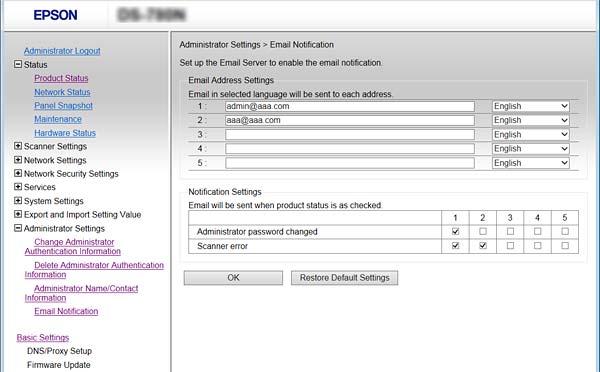Check Administrator password changed for address 2
The width and height of the screenshot is (600, 372).
point(483,232)
